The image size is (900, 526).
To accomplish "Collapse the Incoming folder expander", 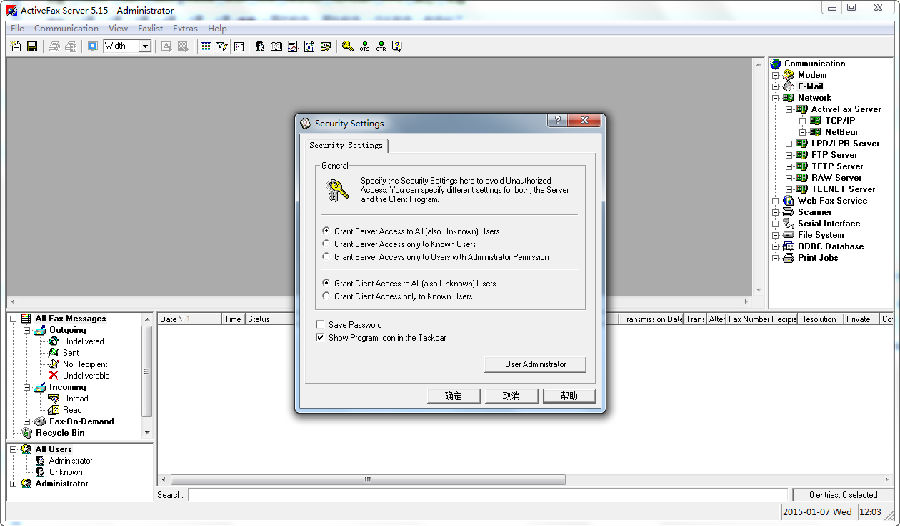I will pyautogui.click(x=27, y=388).
